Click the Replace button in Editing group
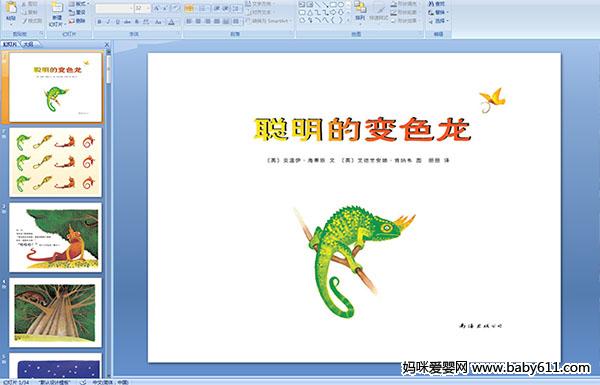Image resolution: width=600 pixels, height=385 pixels. 438,12
